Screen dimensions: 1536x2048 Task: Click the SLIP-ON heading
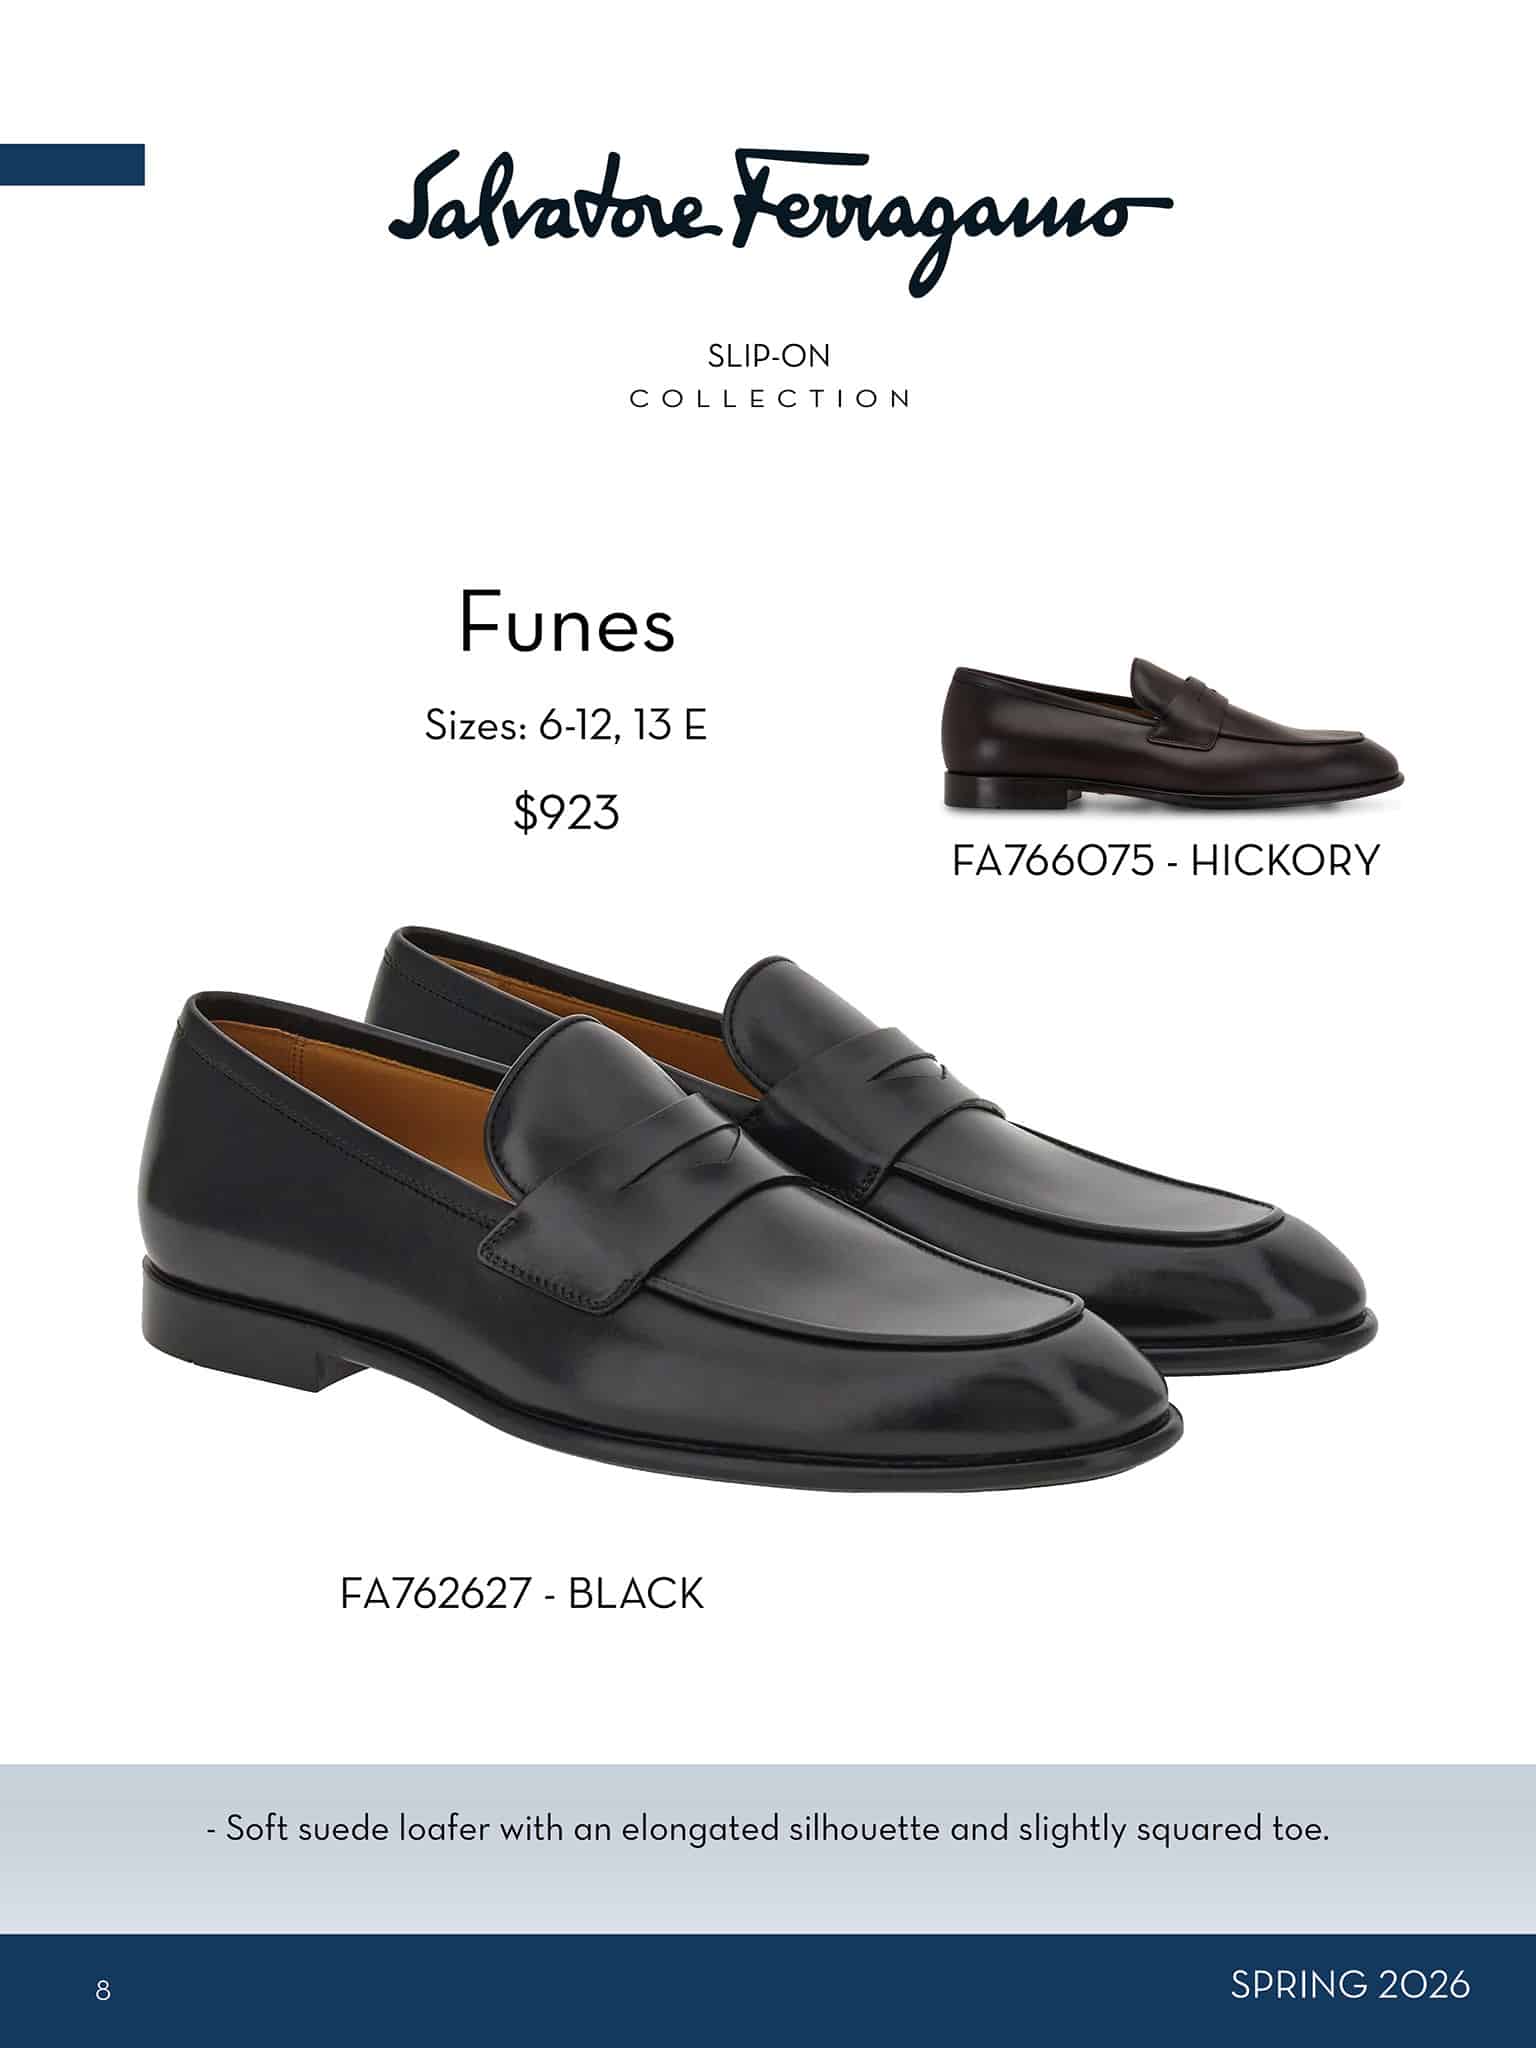tap(769, 356)
